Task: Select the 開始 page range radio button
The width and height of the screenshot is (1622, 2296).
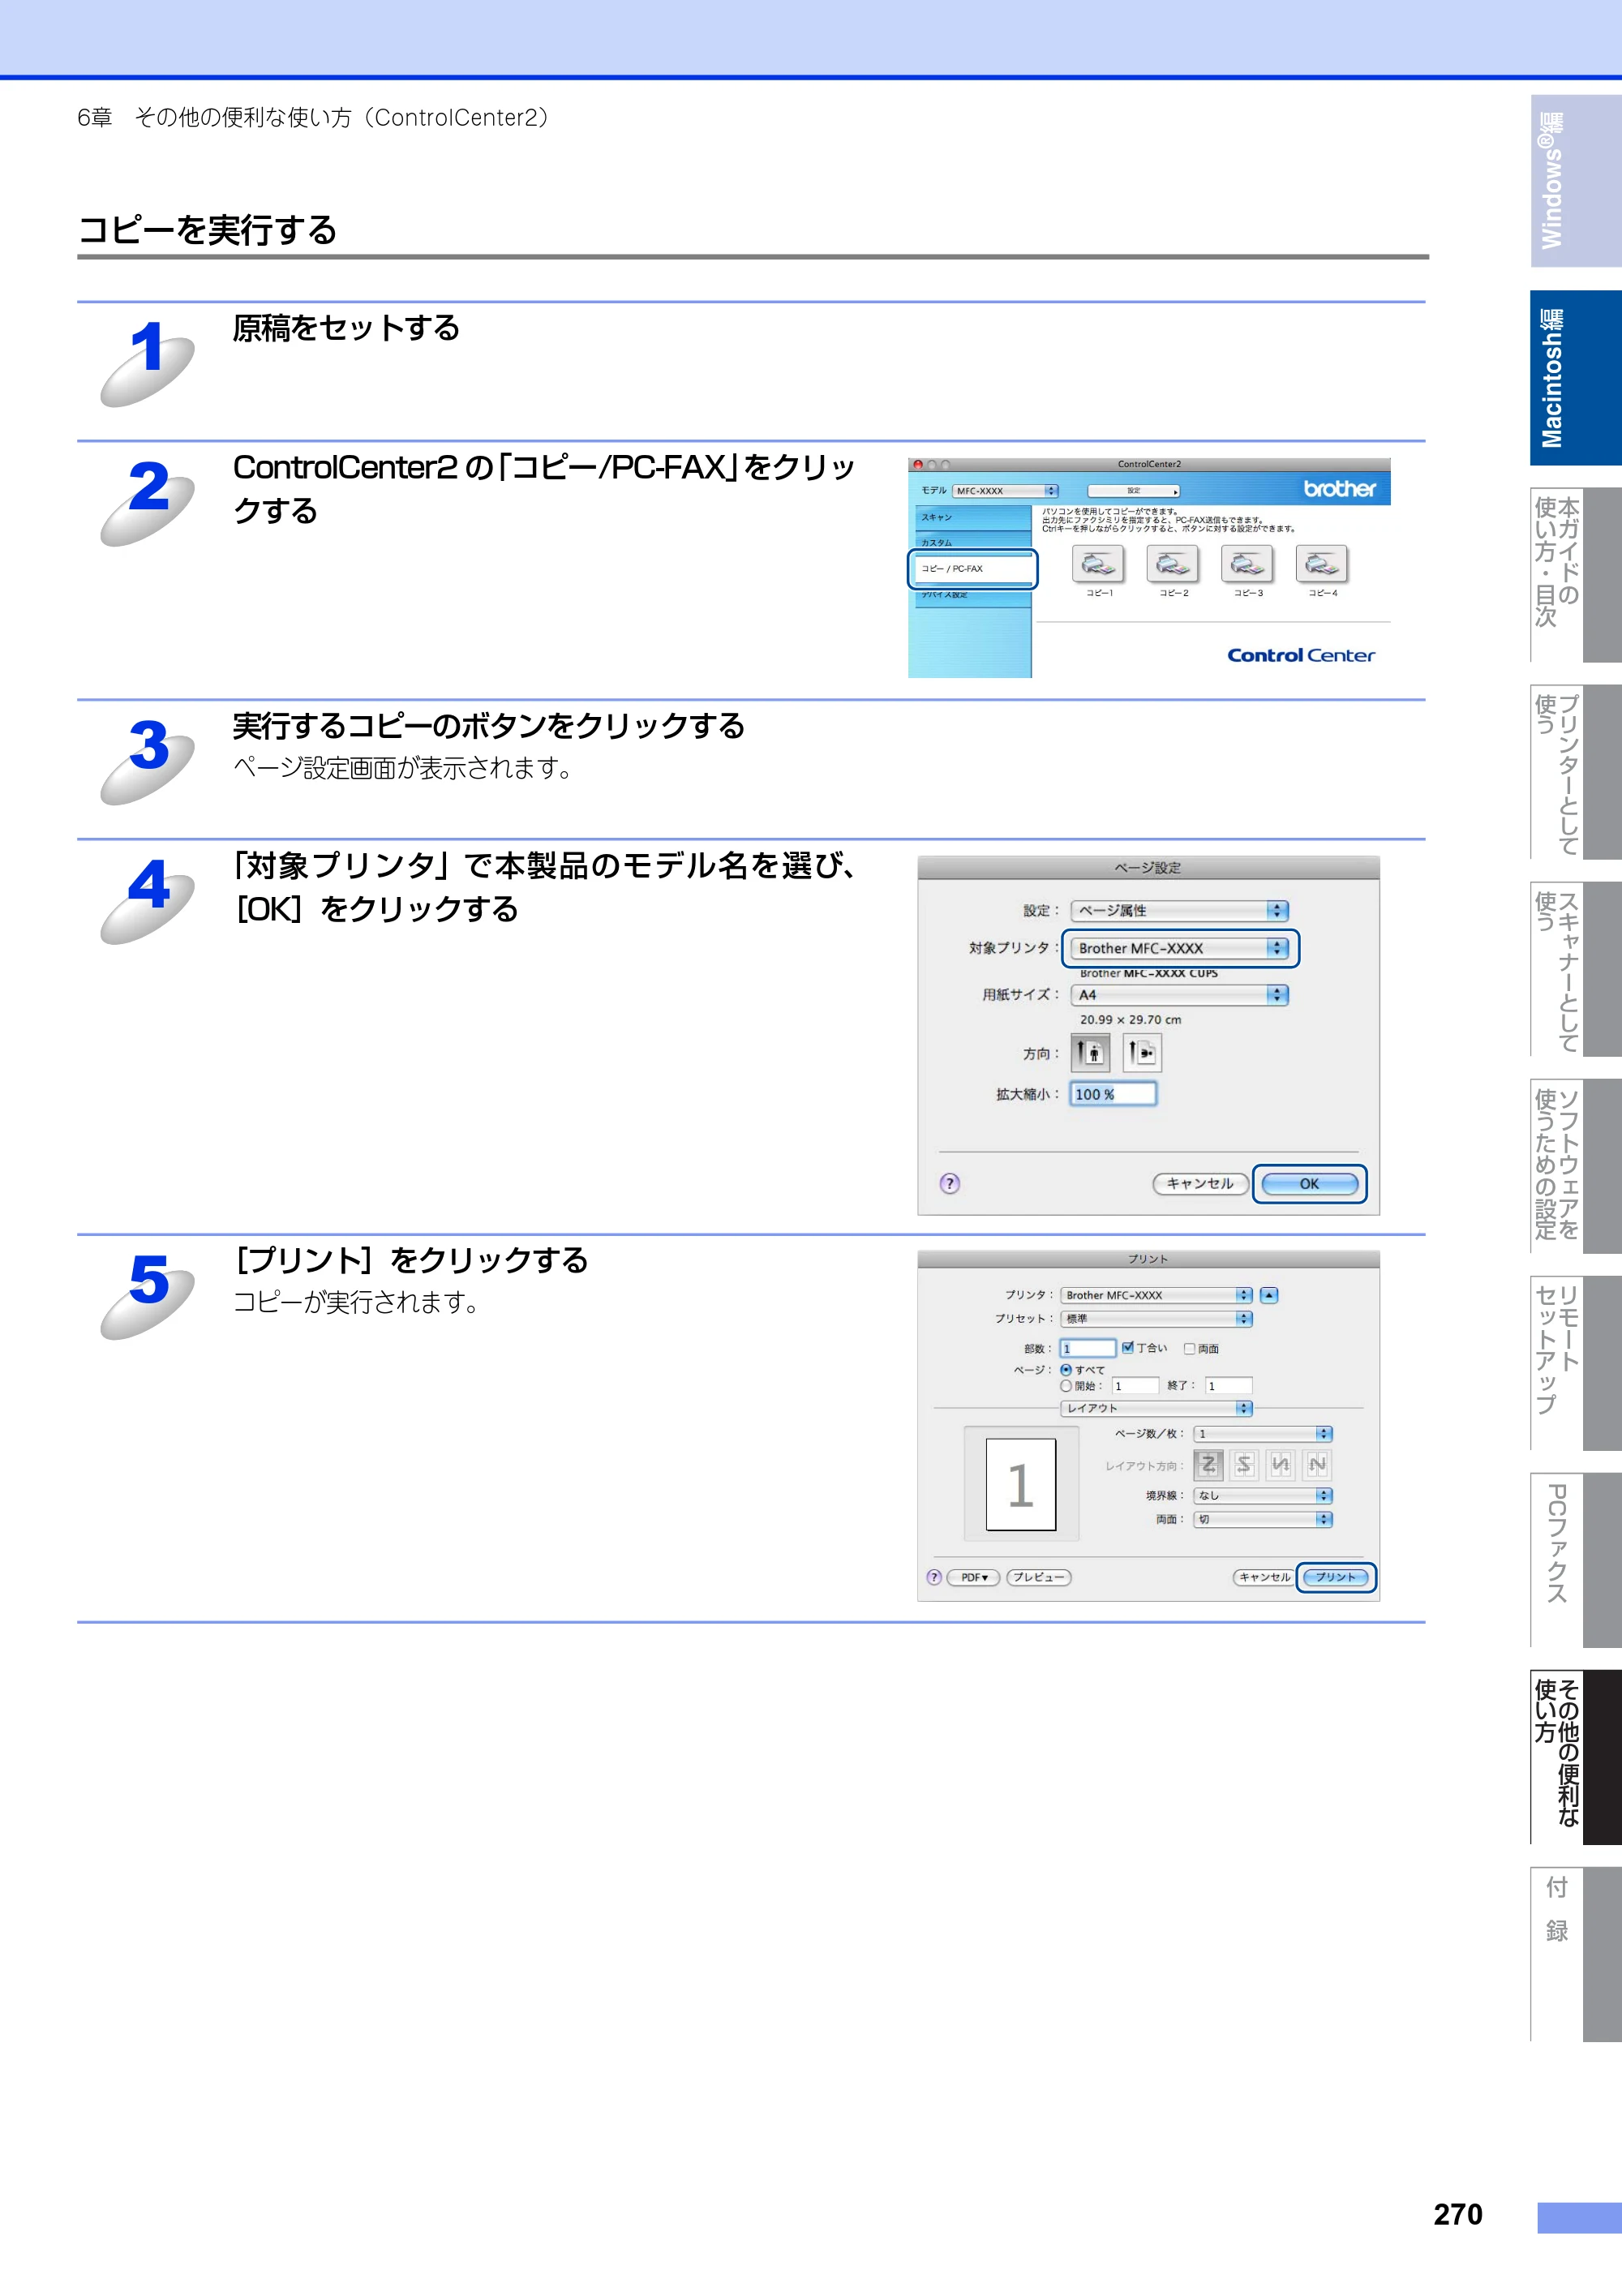Action: tap(1066, 1386)
